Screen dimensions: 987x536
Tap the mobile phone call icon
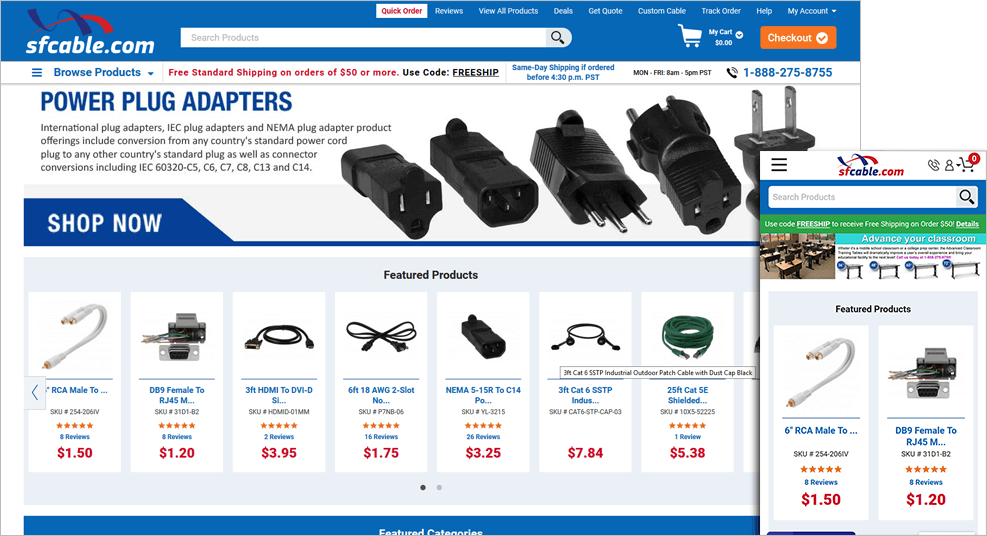933,165
